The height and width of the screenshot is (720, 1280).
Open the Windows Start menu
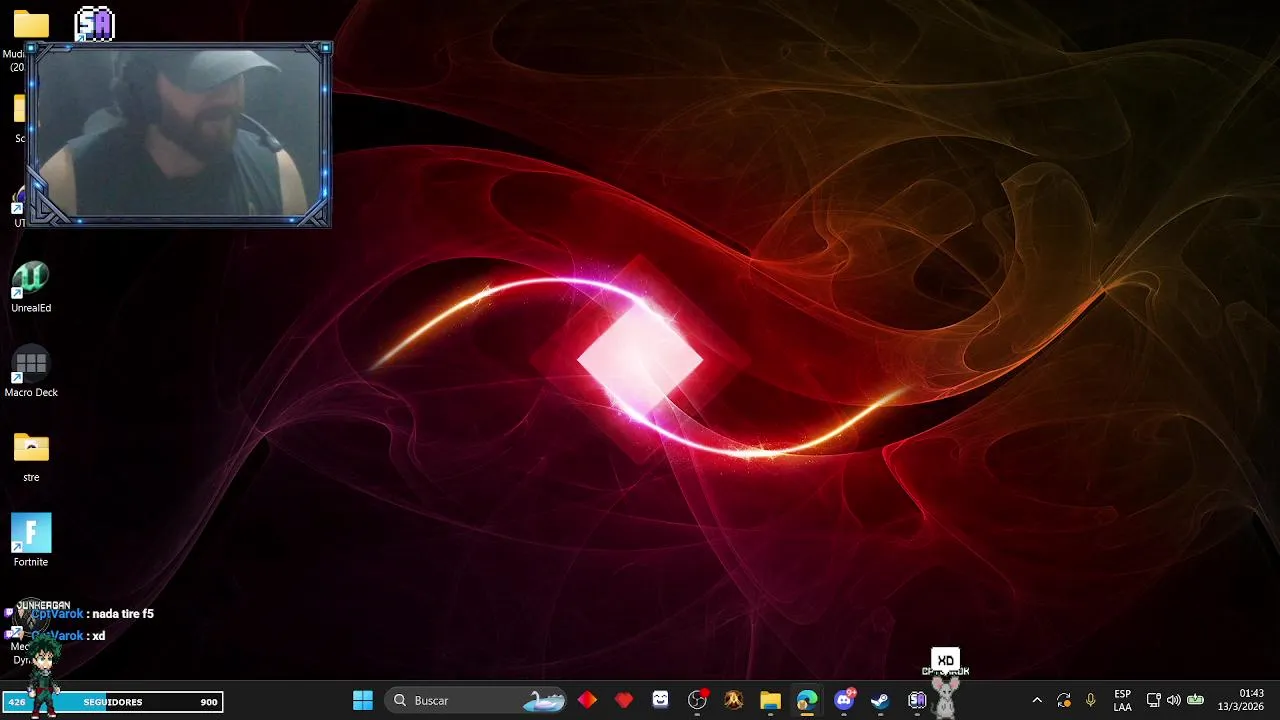(x=363, y=700)
